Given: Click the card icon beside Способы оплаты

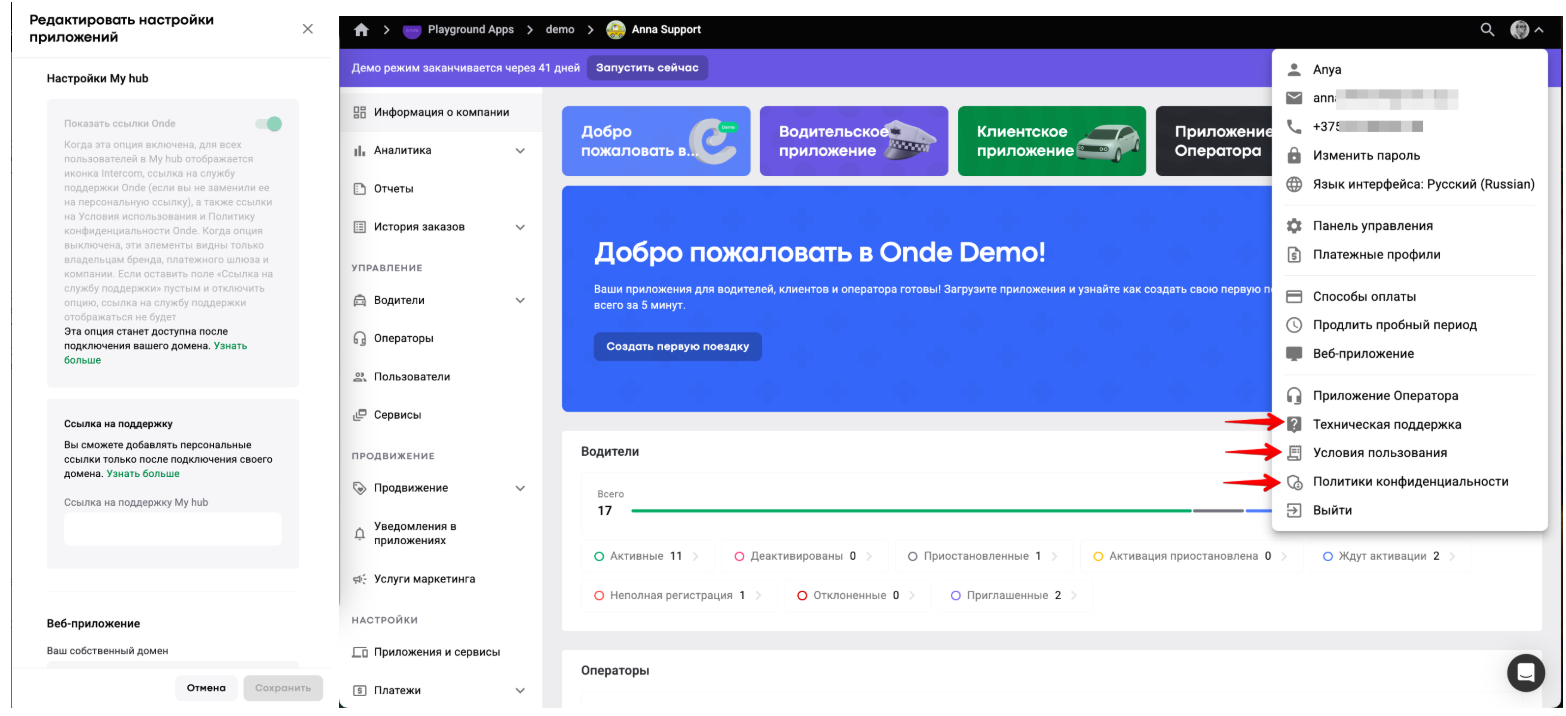Looking at the screenshot, I should (x=1294, y=296).
